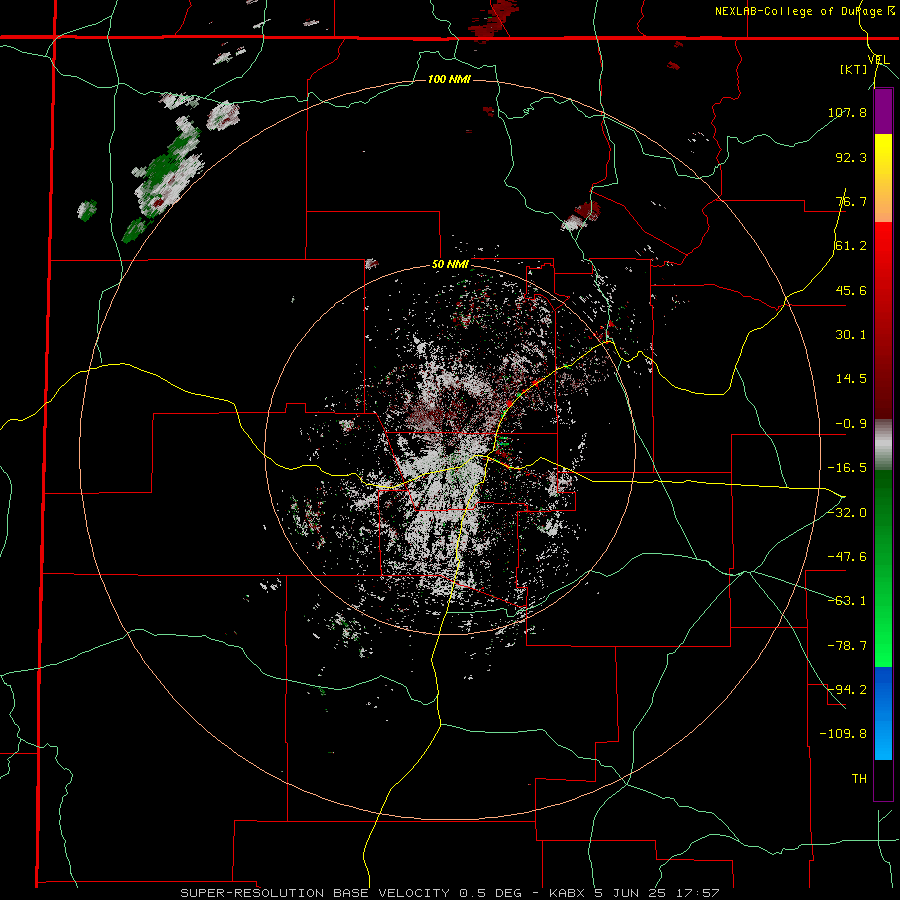Click the purple segment of the color bar
This screenshot has height=900, width=900.
coord(883,111)
